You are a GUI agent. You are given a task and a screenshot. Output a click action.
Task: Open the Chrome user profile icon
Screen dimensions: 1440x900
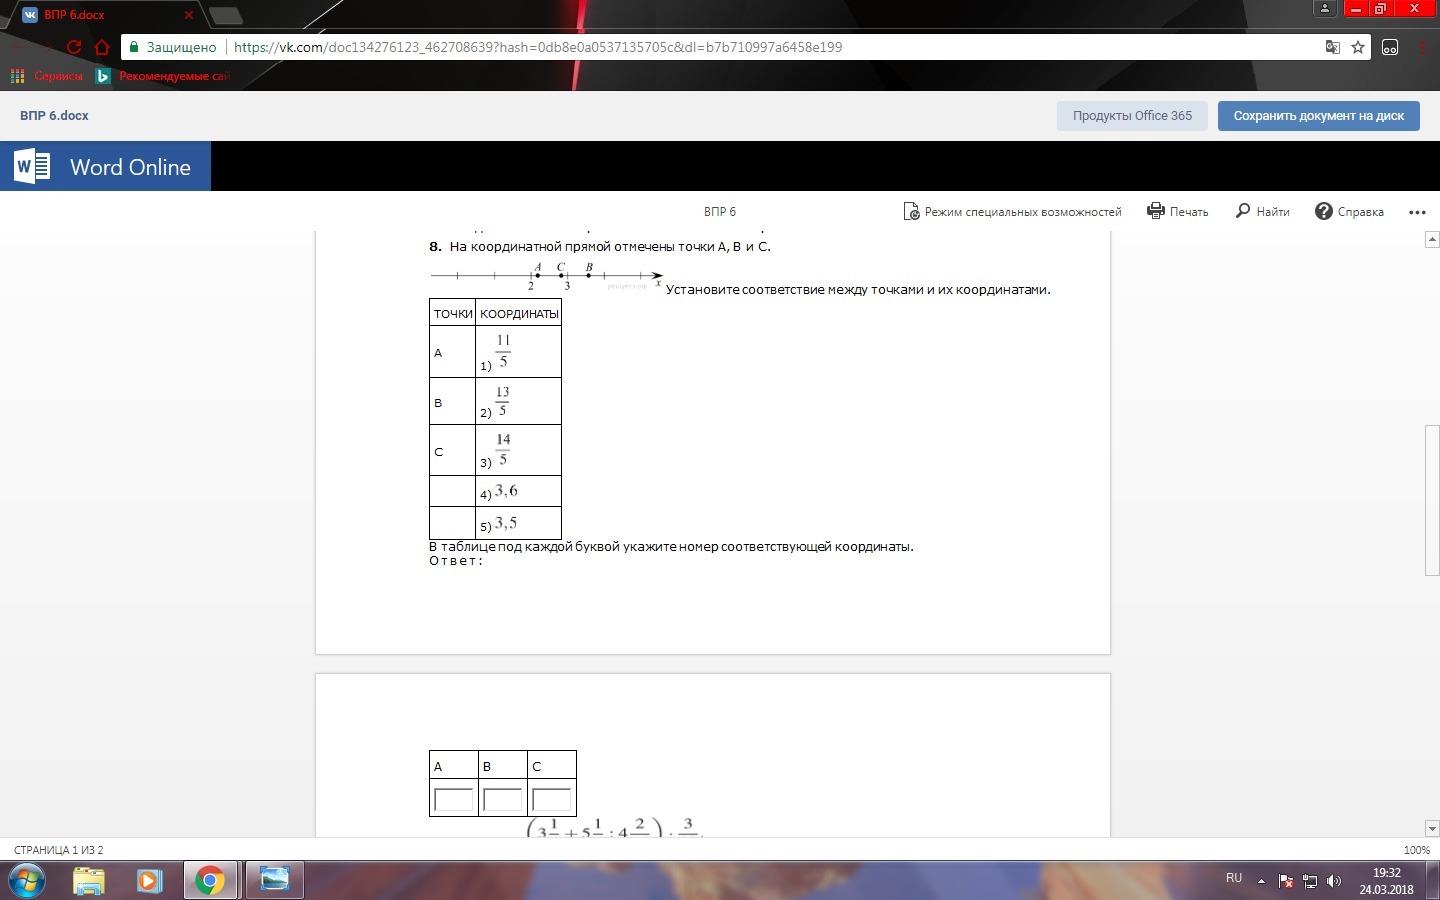(x=1325, y=9)
